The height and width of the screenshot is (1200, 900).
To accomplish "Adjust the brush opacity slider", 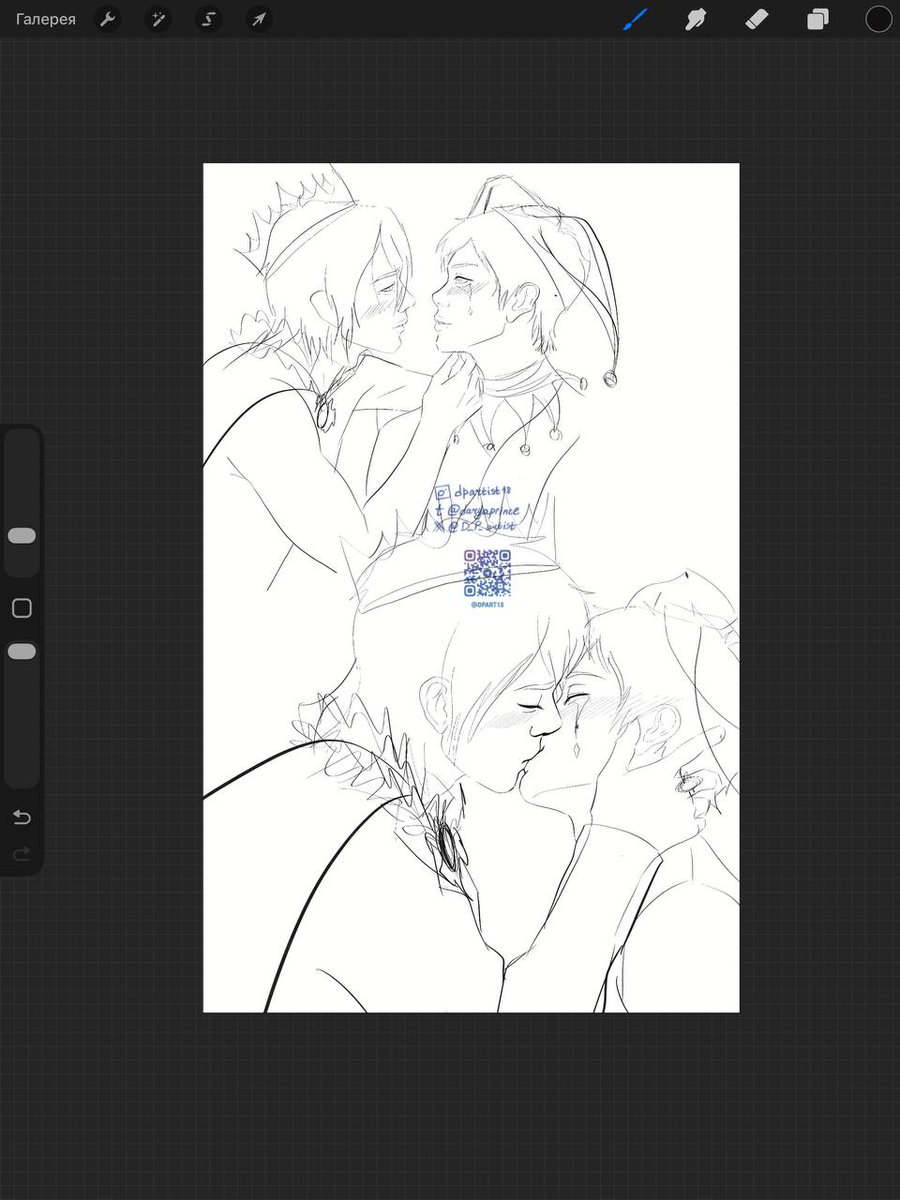I will click(x=21, y=651).
